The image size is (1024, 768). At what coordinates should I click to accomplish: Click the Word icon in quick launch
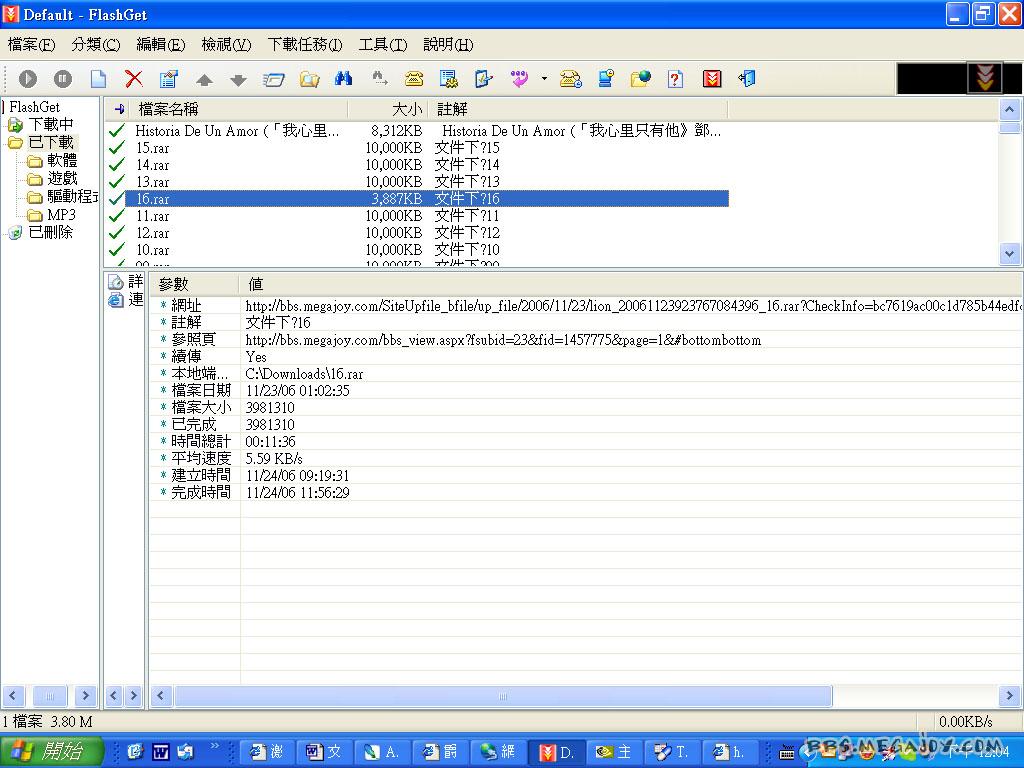click(160, 752)
